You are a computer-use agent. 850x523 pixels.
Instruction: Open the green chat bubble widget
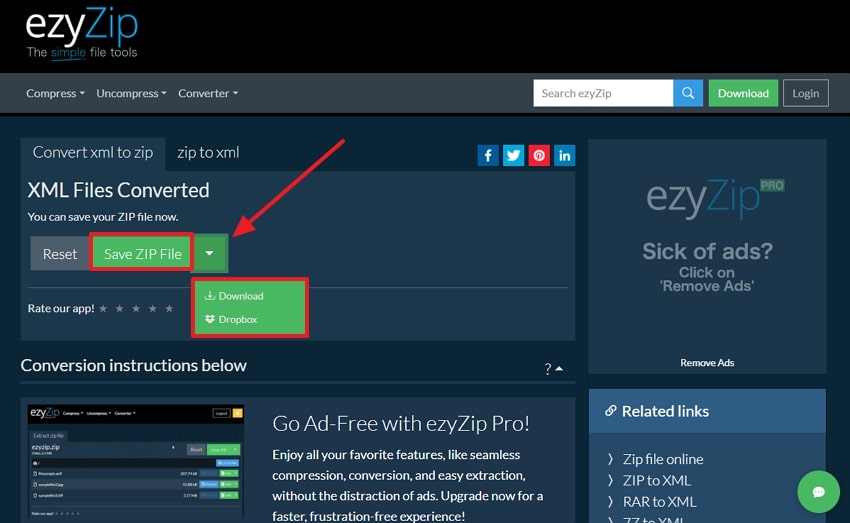[x=819, y=492]
